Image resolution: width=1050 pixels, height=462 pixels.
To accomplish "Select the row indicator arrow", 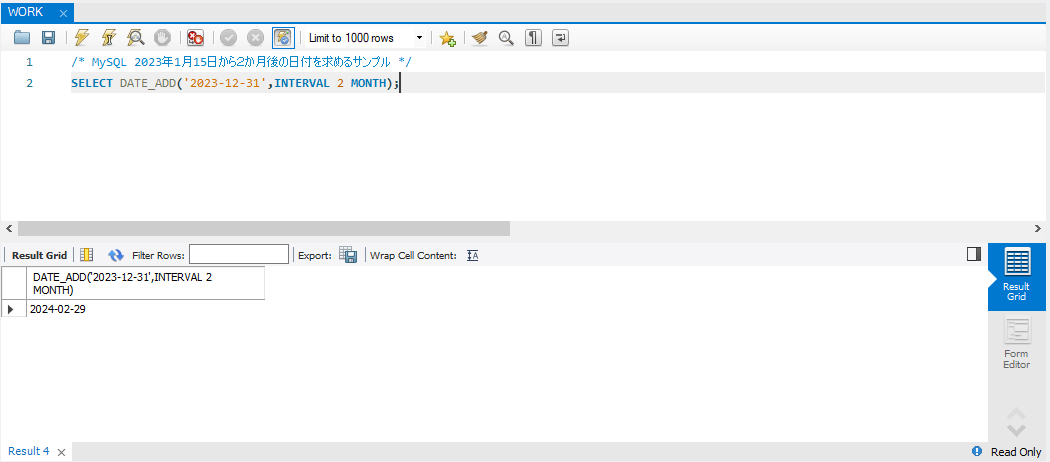I will click(x=11, y=309).
